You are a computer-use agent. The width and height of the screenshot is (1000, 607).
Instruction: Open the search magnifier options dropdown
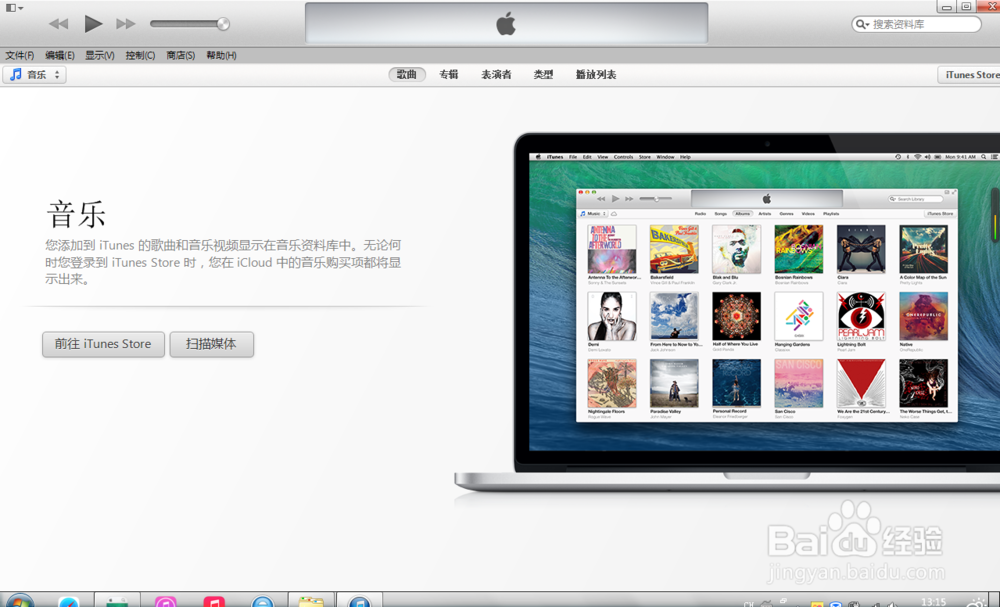[x=863, y=24]
